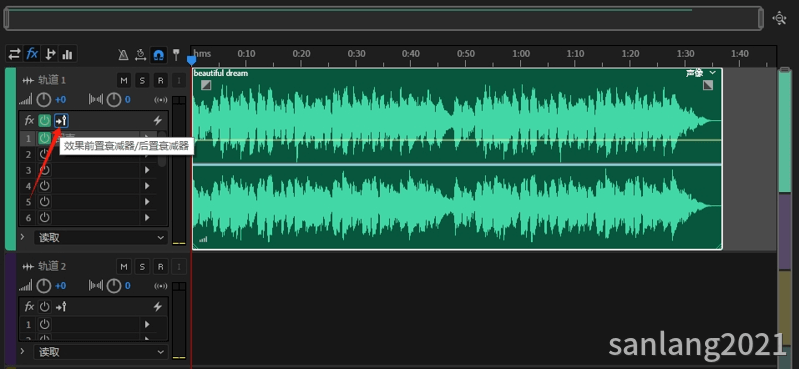Open effect list arrow for slot 5 of 轨道 1
The image size is (799, 369).
click(147, 202)
